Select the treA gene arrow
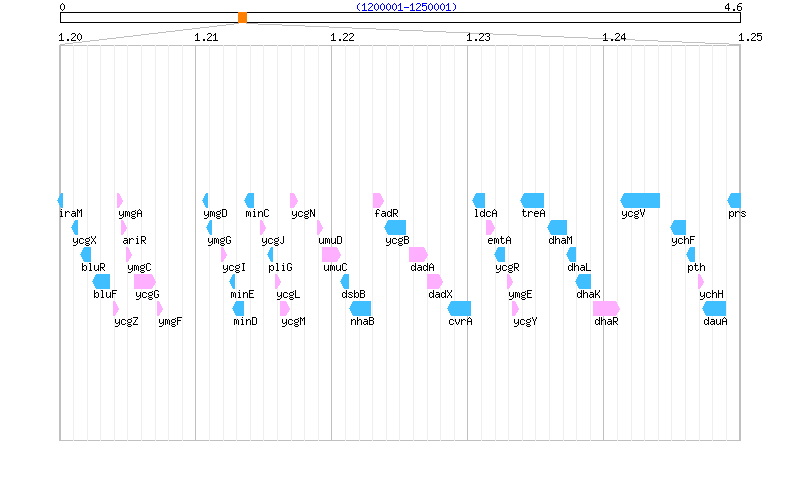800x500 pixels. coord(532,200)
